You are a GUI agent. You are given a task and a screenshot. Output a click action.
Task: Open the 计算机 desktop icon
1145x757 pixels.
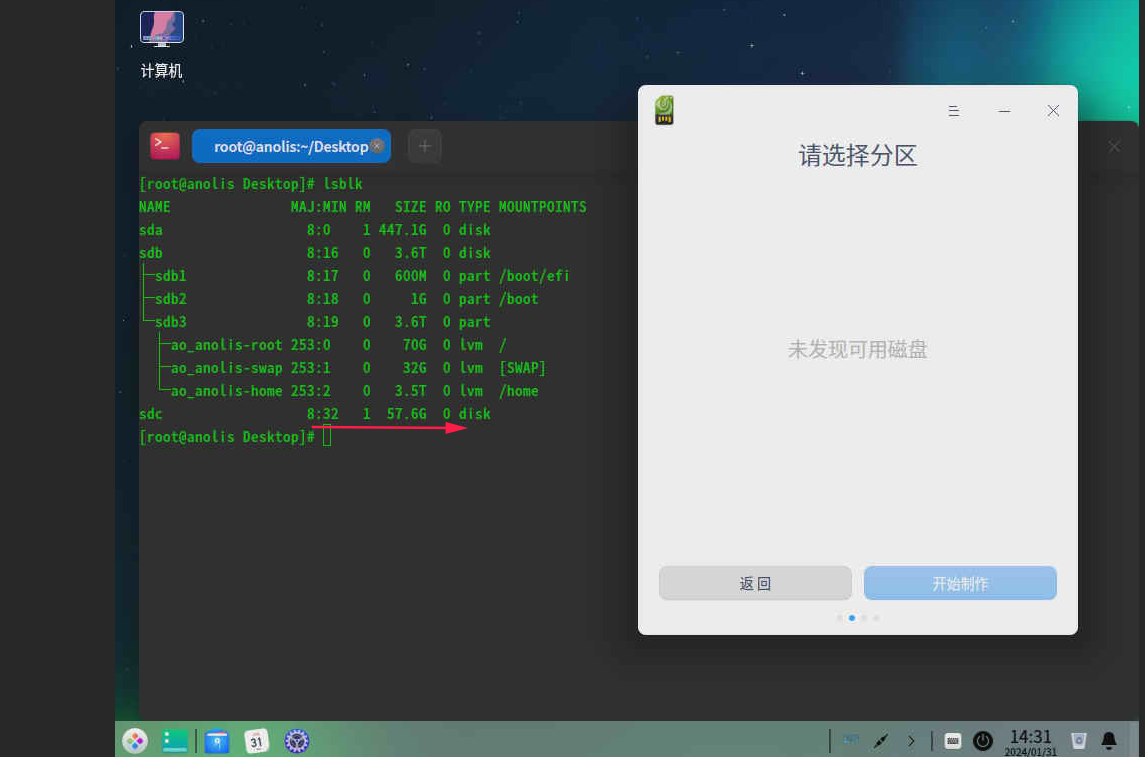click(162, 30)
